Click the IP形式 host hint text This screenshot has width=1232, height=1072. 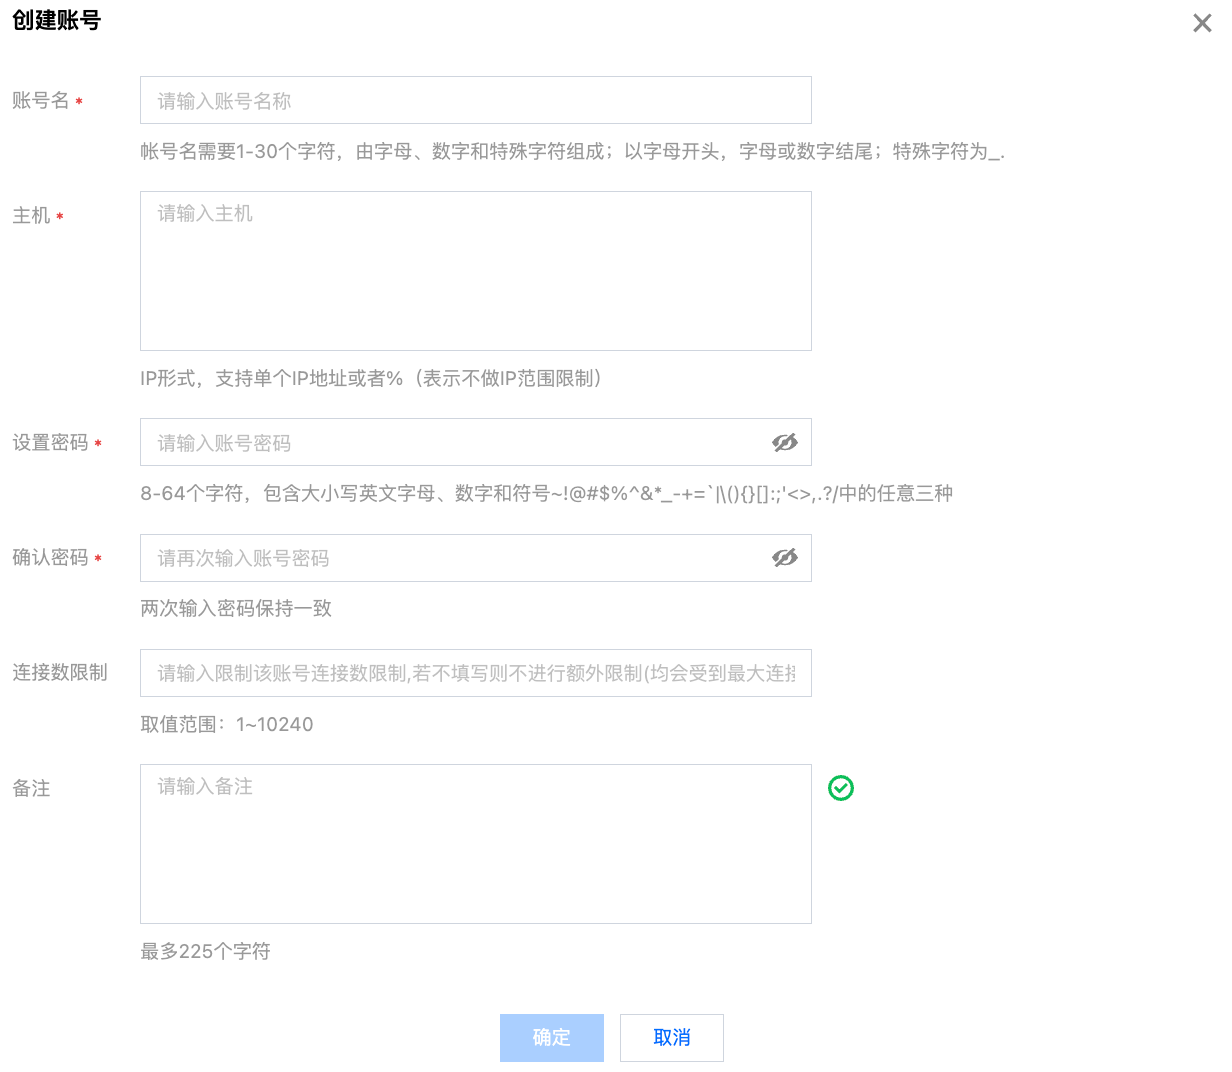pos(371,378)
